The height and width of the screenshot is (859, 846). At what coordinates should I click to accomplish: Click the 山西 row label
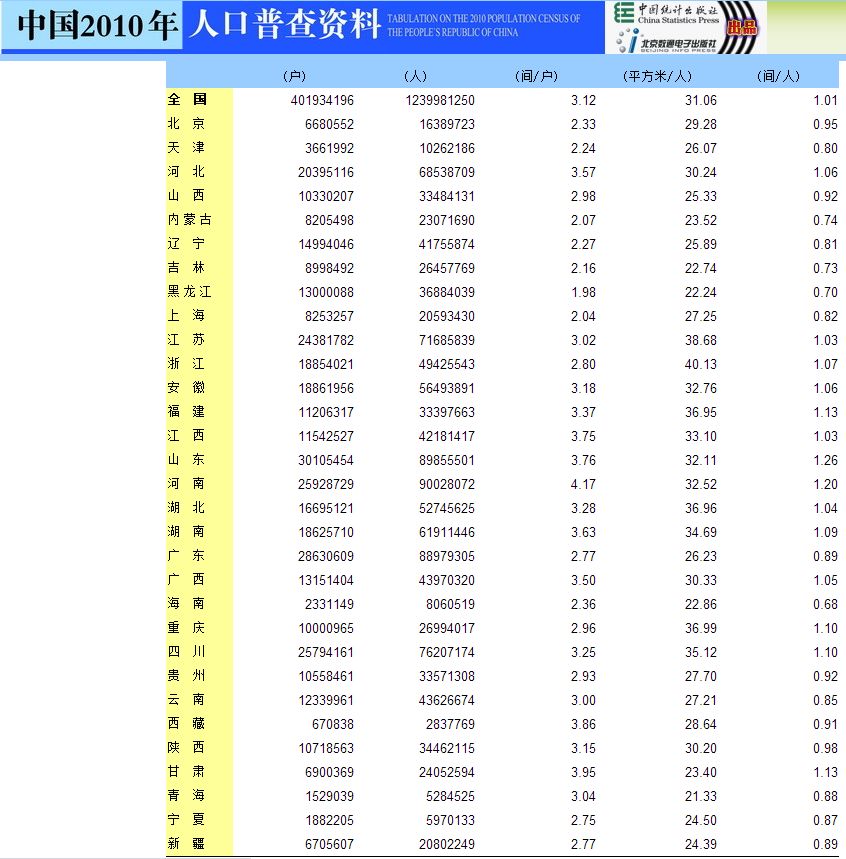tap(186, 196)
